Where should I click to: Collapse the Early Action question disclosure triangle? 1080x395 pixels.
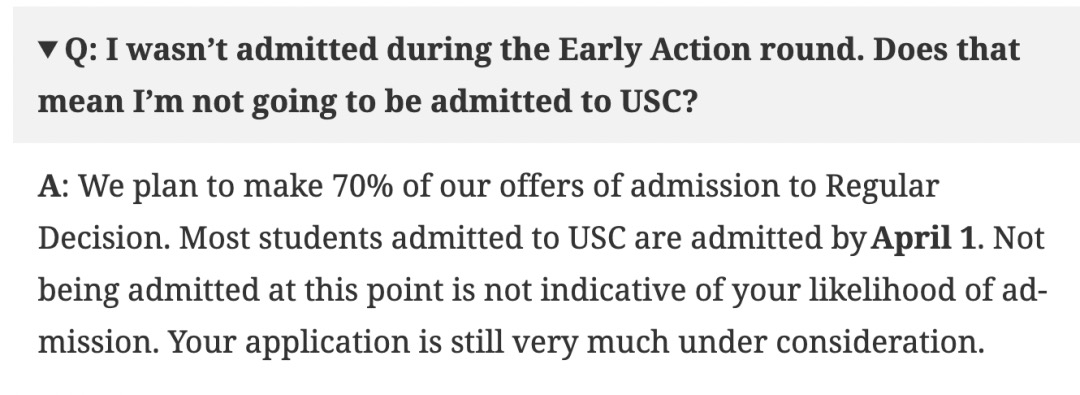(x=48, y=50)
